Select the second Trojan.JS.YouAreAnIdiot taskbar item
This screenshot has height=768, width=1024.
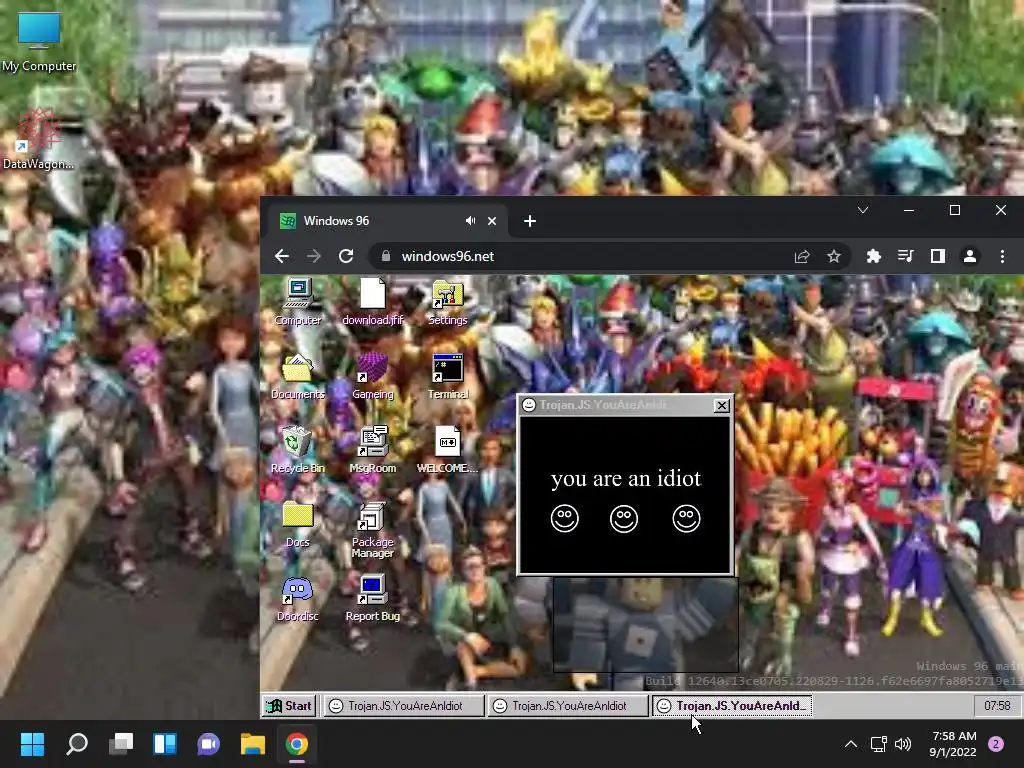pyautogui.click(x=568, y=705)
